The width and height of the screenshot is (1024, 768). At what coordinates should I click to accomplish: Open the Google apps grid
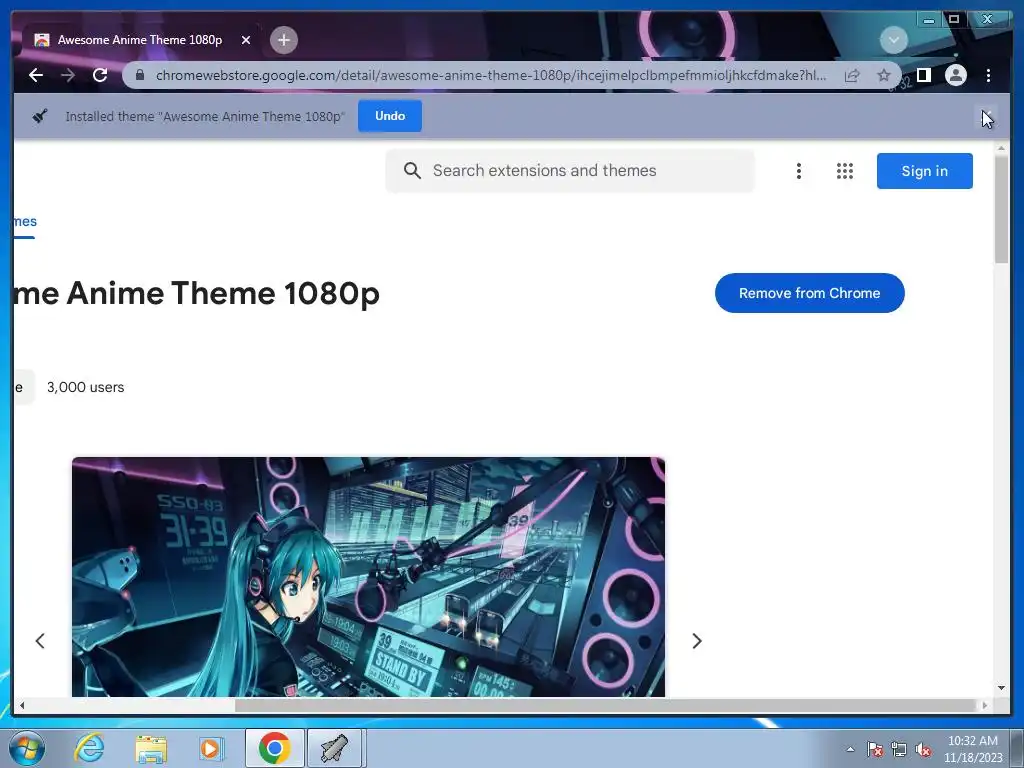pos(844,171)
